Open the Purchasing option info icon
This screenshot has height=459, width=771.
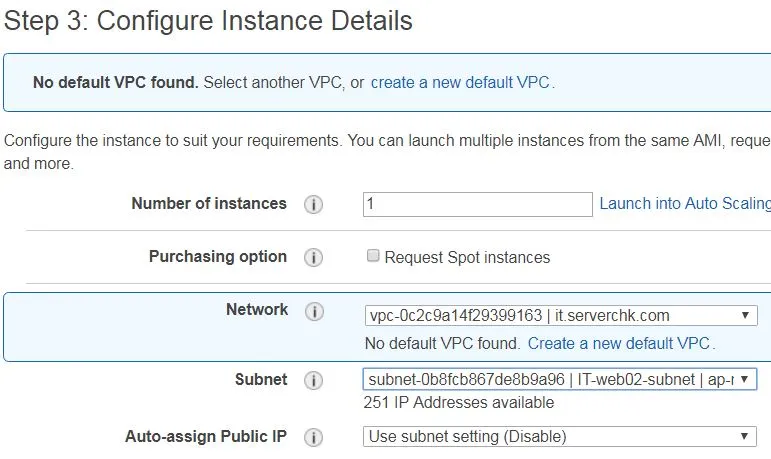pyautogui.click(x=313, y=257)
